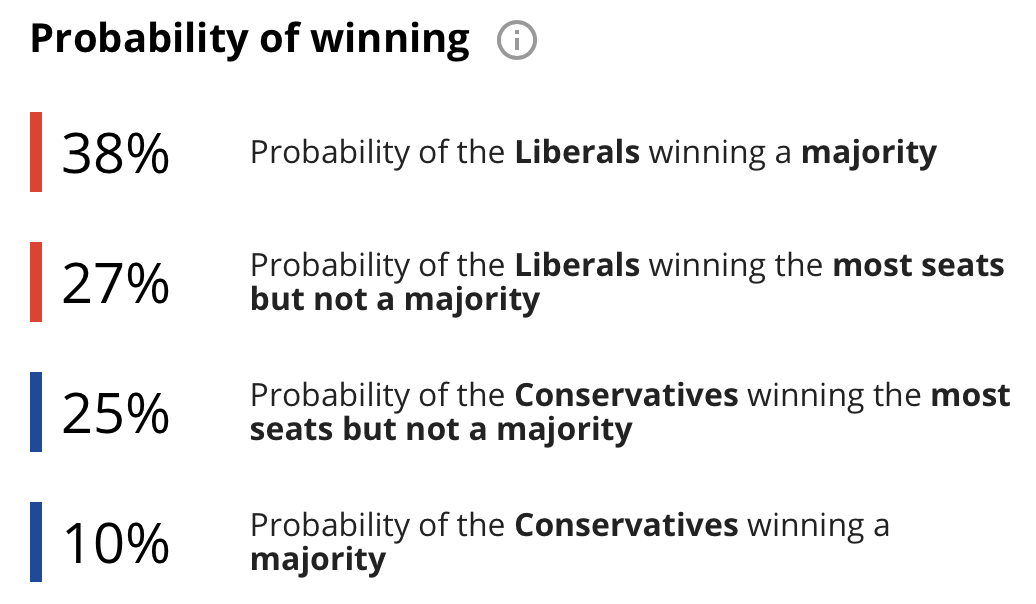Click the bold word Liberals in first row
The image size is (1036, 604).
click(x=577, y=152)
